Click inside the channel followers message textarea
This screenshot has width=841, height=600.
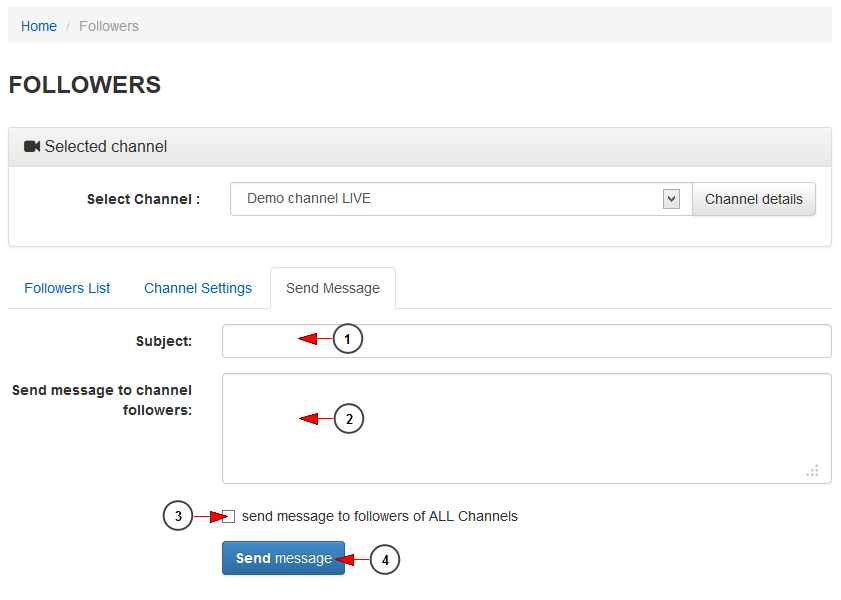coord(527,428)
